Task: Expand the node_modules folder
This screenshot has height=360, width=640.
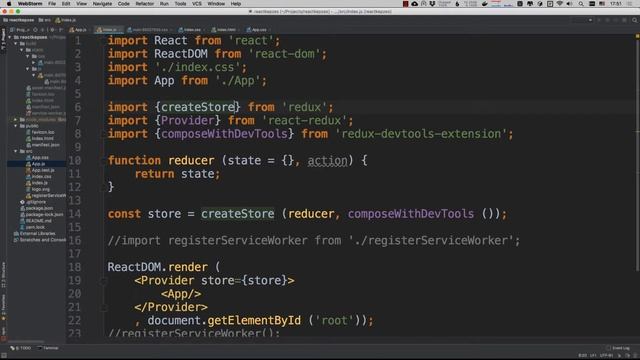Action: click(x=16, y=120)
